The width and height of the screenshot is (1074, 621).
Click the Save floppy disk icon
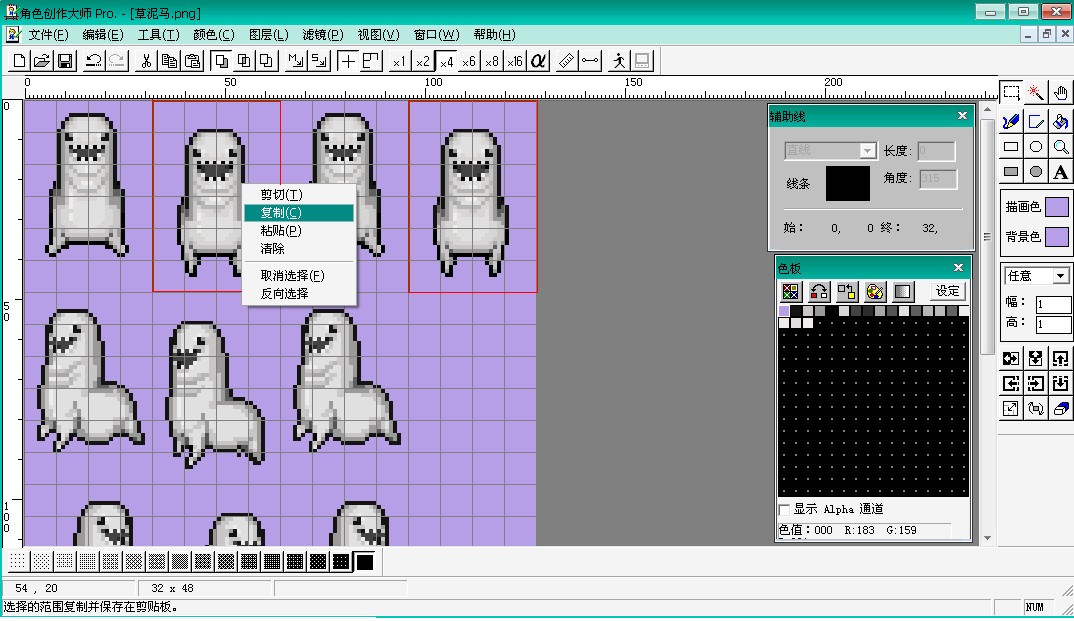(65, 61)
